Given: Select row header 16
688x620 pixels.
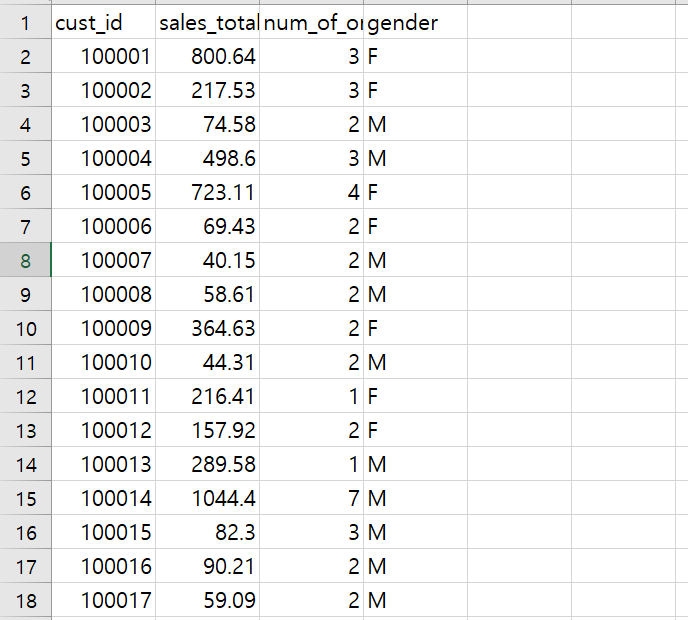Looking at the screenshot, I should [25, 532].
